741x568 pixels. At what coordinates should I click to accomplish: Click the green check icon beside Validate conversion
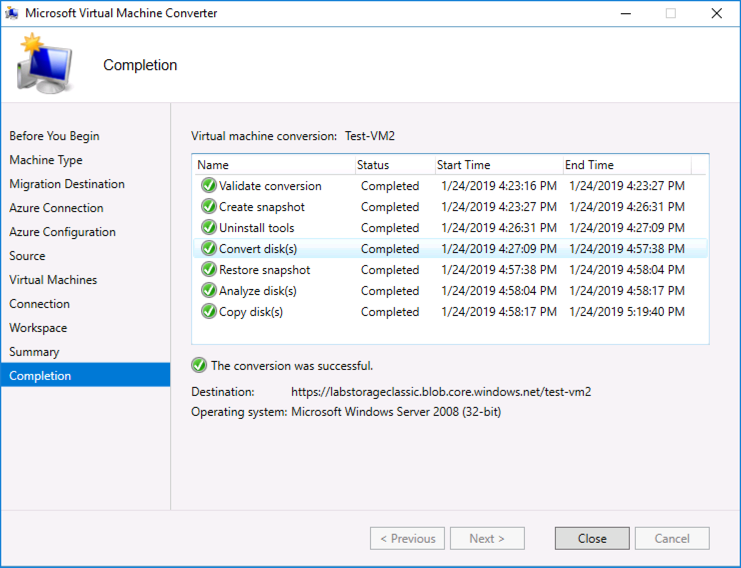point(208,185)
